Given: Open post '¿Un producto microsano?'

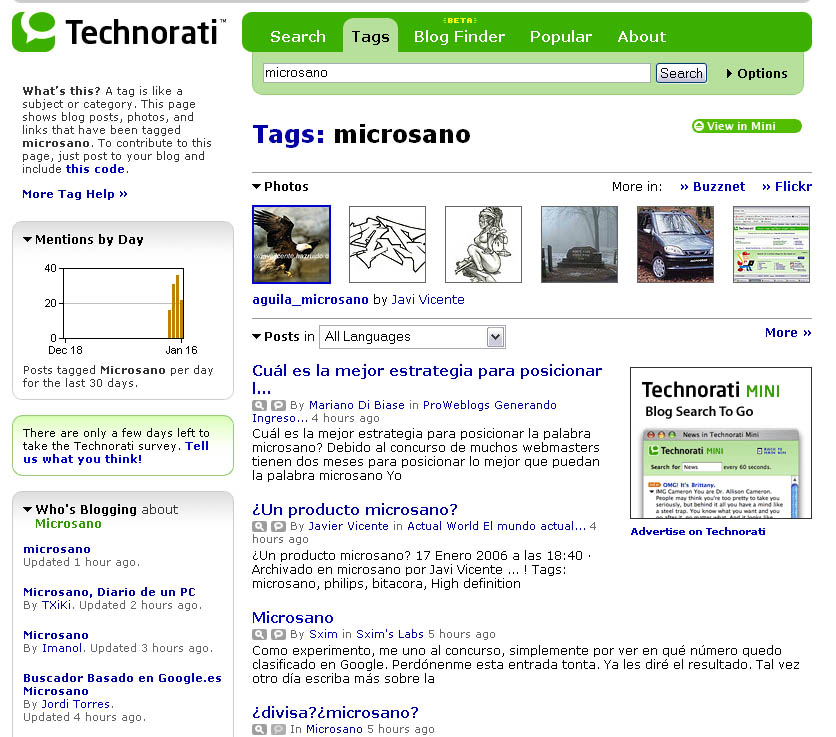Looking at the screenshot, I should point(355,510).
